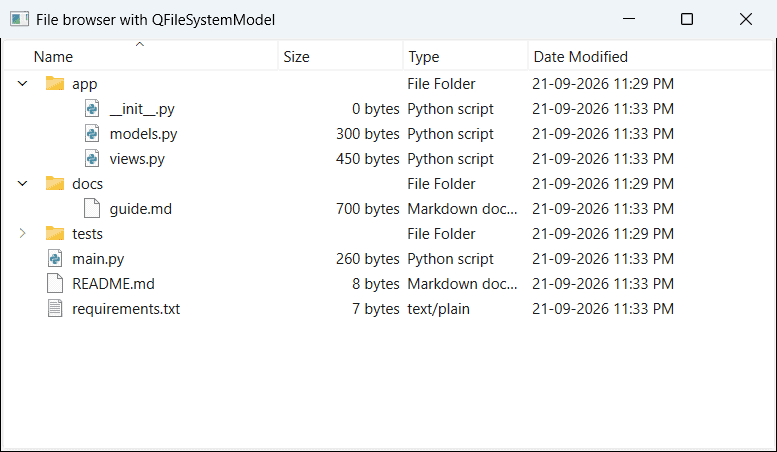Screen dimensions: 777x452
Task: Click the Python icon beside models.py
Action: pos(92,133)
